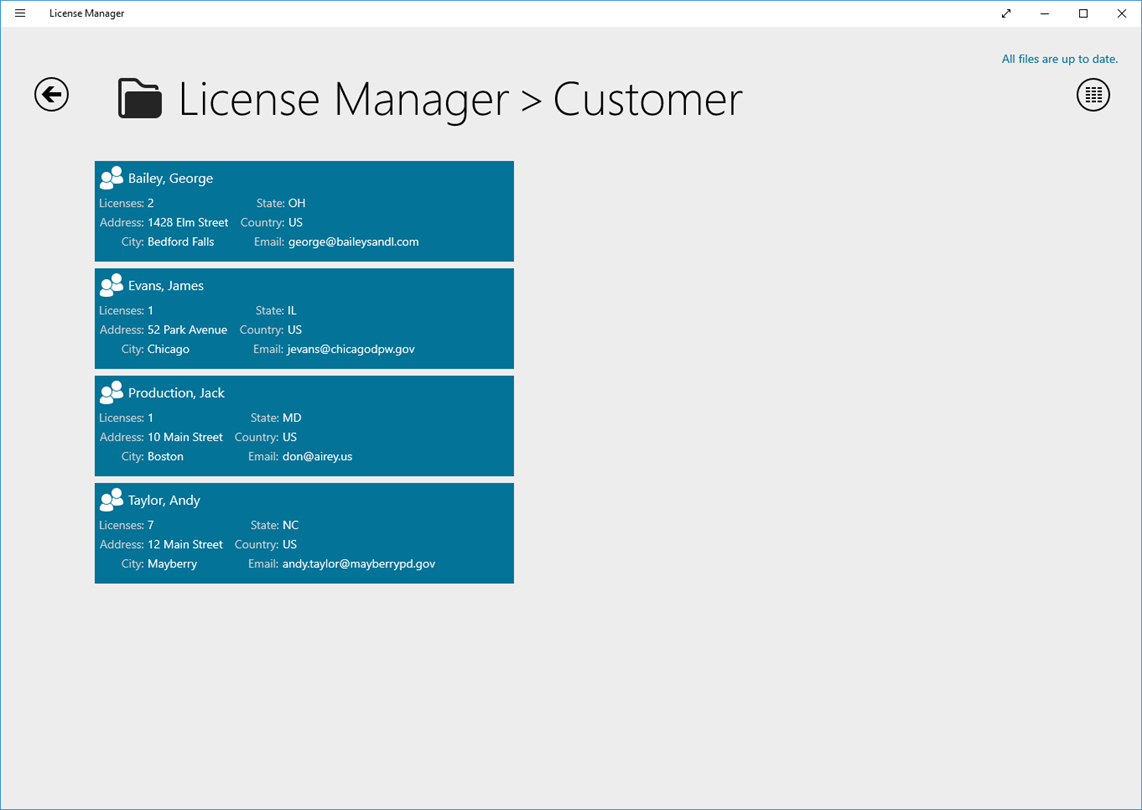Image resolution: width=1142 pixels, height=810 pixels.
Task: Click the 'All files are up to date' link
Action: (1060, 59)
